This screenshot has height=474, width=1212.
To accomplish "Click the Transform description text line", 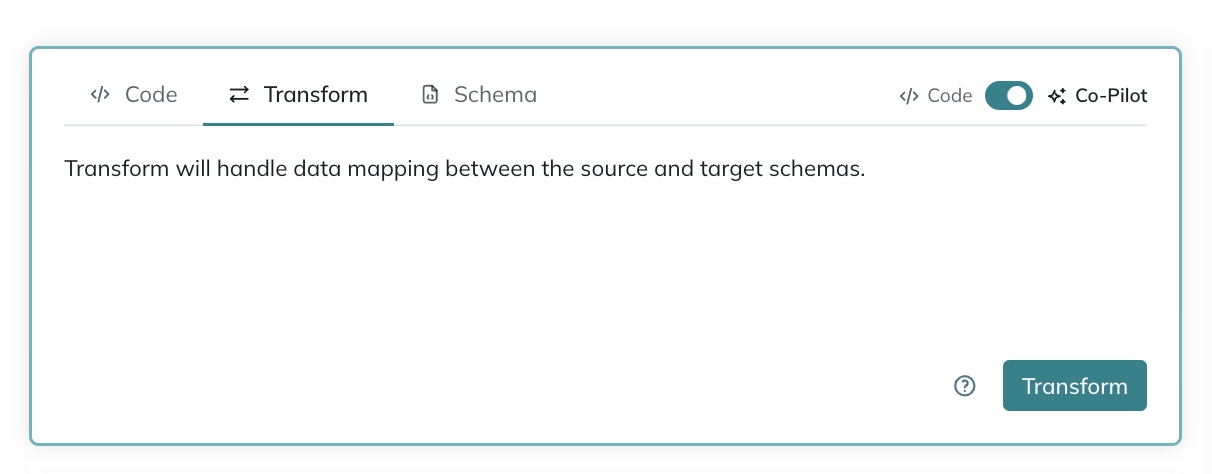I will tap(464, 168).
